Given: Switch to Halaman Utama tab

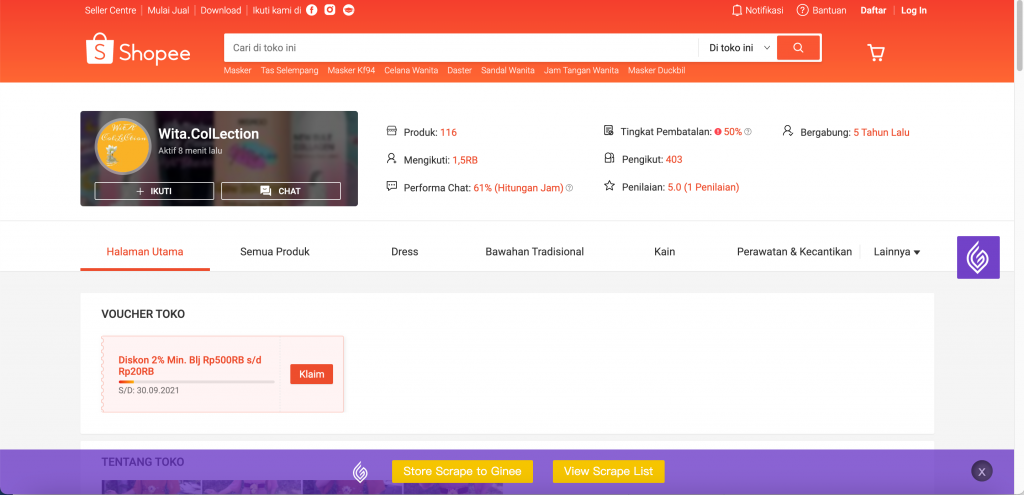Looking at the screenshot, I should point(145,251).
